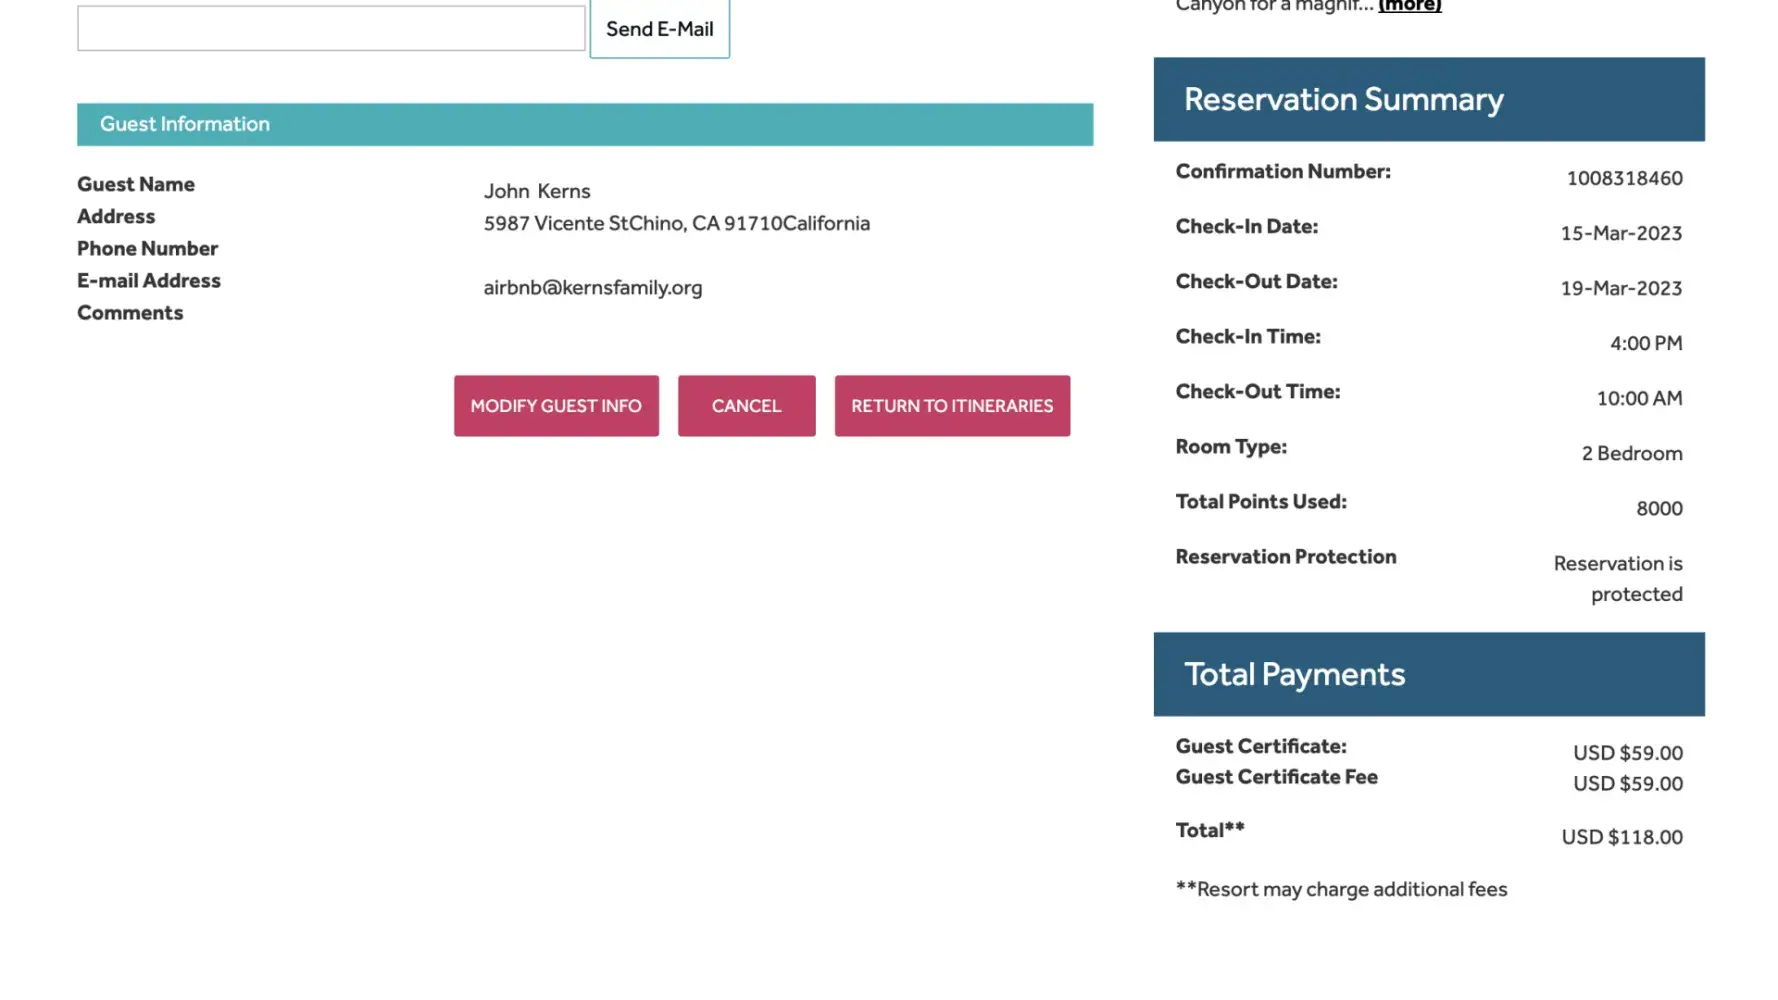
Task: Click the check-out date 19-Mar-2023
Action: 1621,288
